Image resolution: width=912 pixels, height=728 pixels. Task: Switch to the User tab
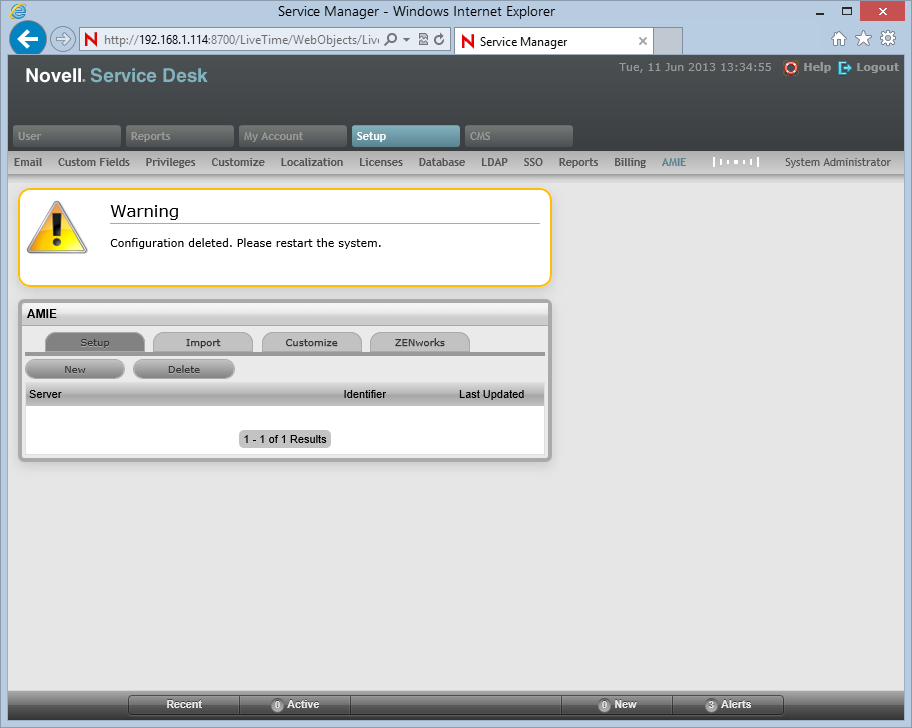pyautogui.click(x=67, y=136)
